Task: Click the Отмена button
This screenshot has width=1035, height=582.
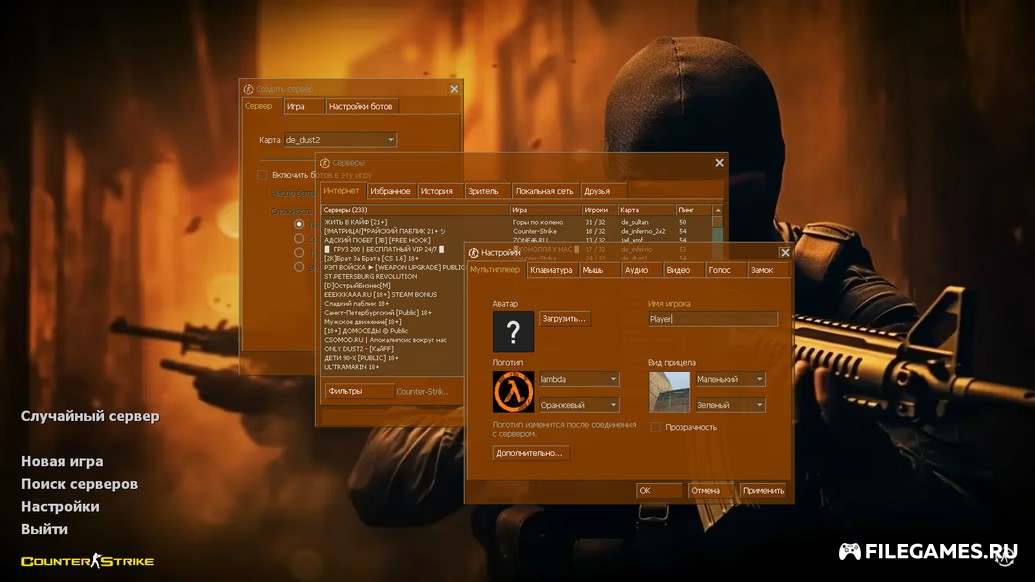Action: click(x=710, y=490)
